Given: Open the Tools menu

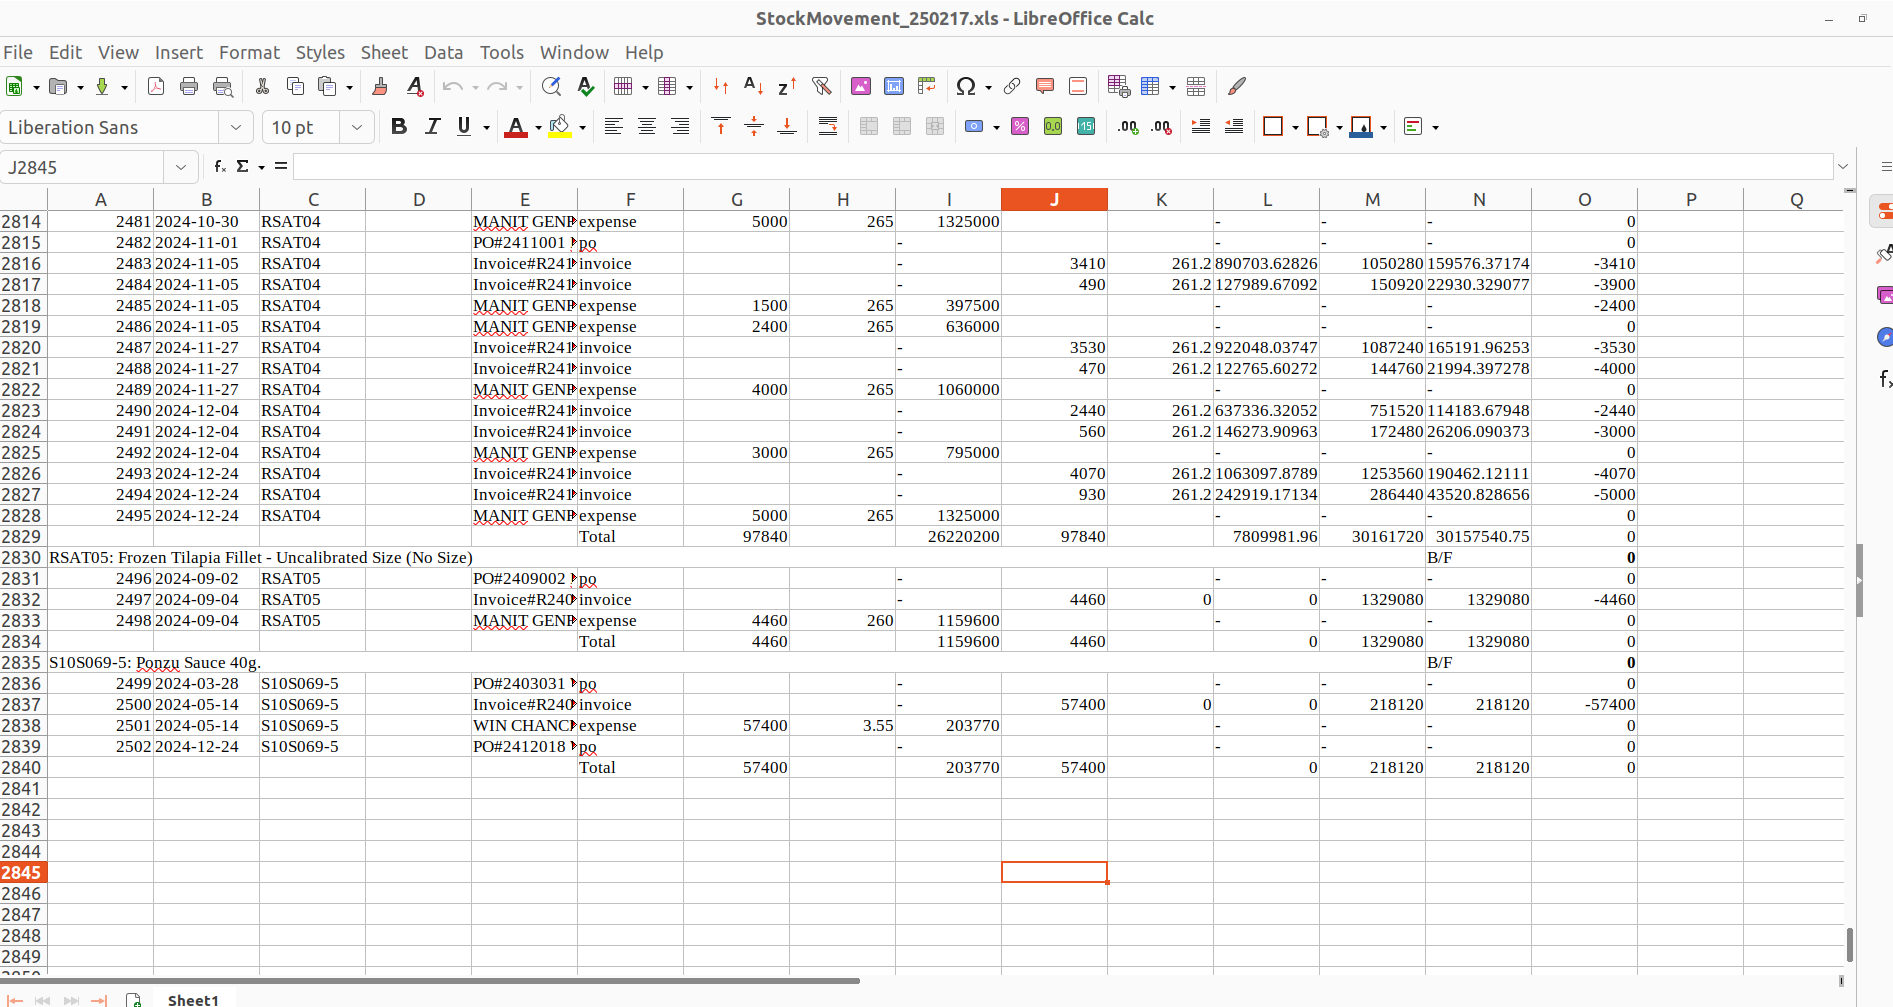Looking at the screenshot, I should pos(501,53).
